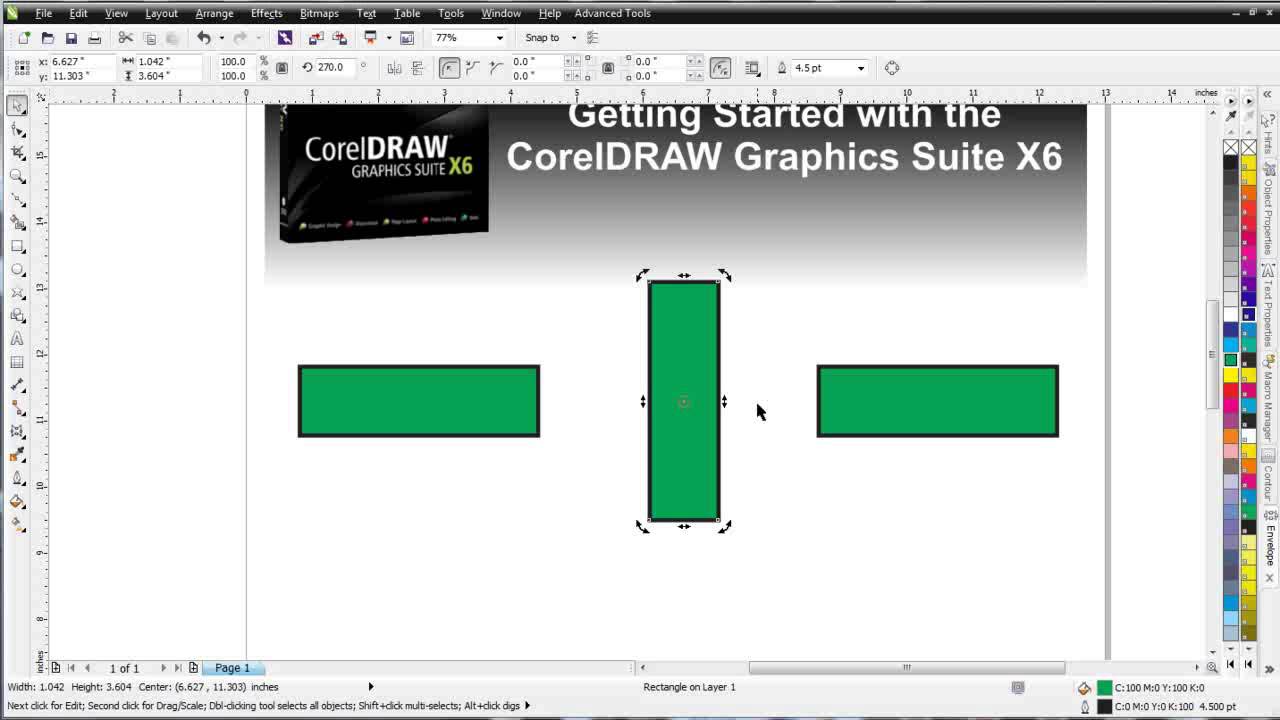
Task: Select the Color Eyedropper tool
Action: pos(17,455)
